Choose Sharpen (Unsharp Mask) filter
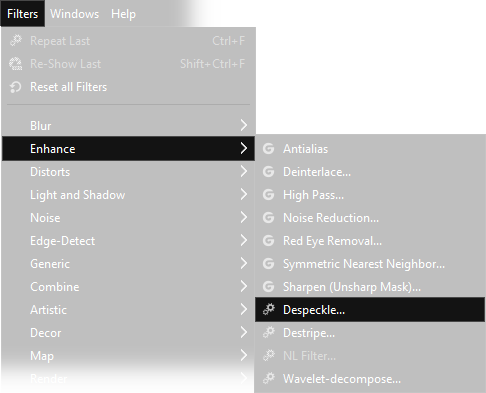The height and width of the screenshot is (393, 486). click(370, 287)
